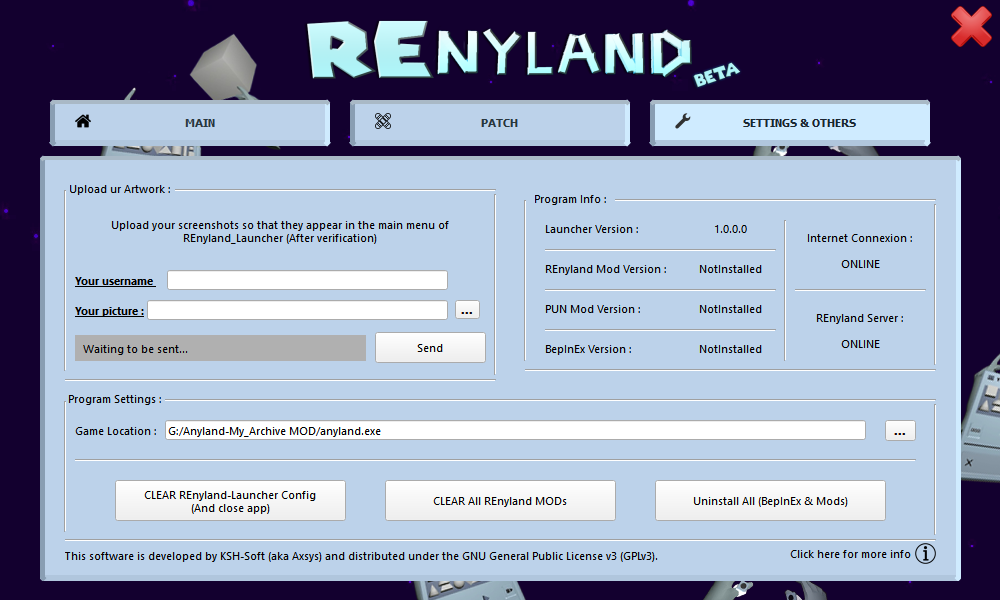Open the PATCH tab
This screenshot has height=600, width=1000.
499,123
